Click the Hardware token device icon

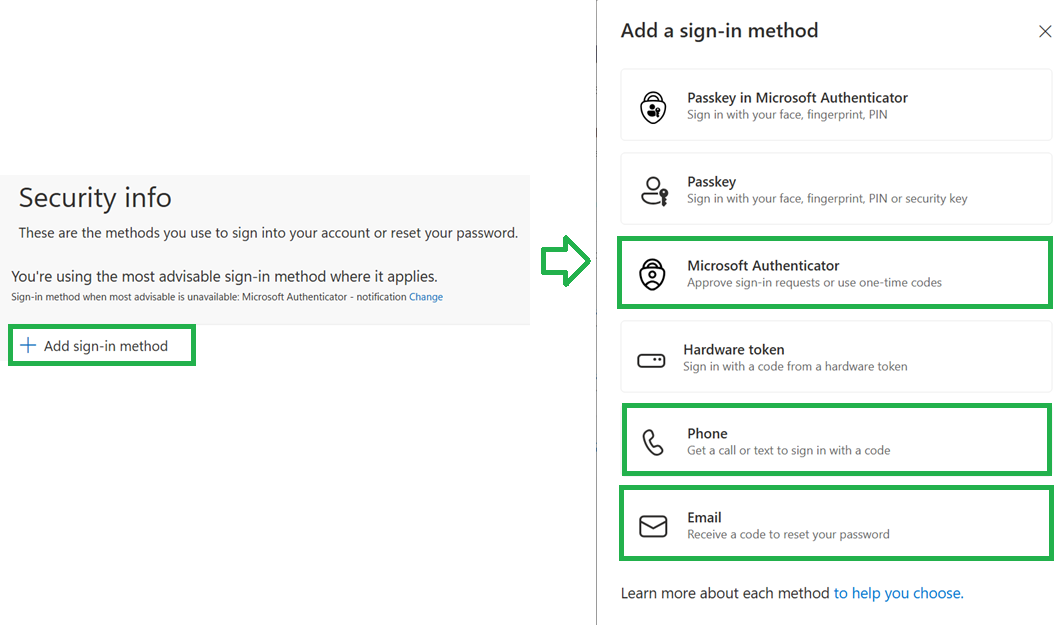[x=651, y=360]
